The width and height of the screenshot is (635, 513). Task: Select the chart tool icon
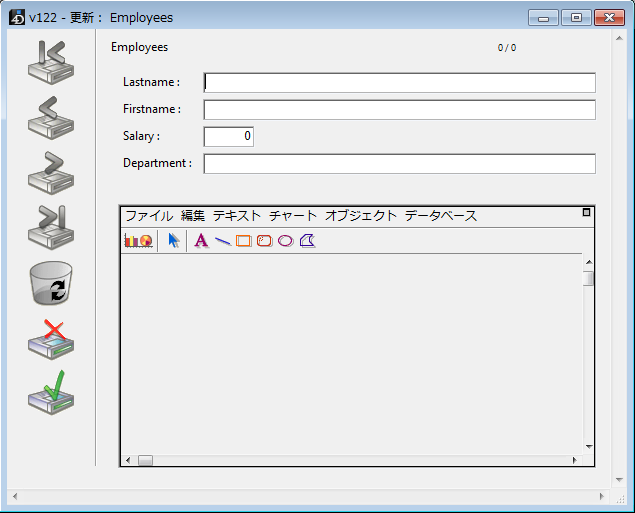pyautogui.click(x=137, y=241)
